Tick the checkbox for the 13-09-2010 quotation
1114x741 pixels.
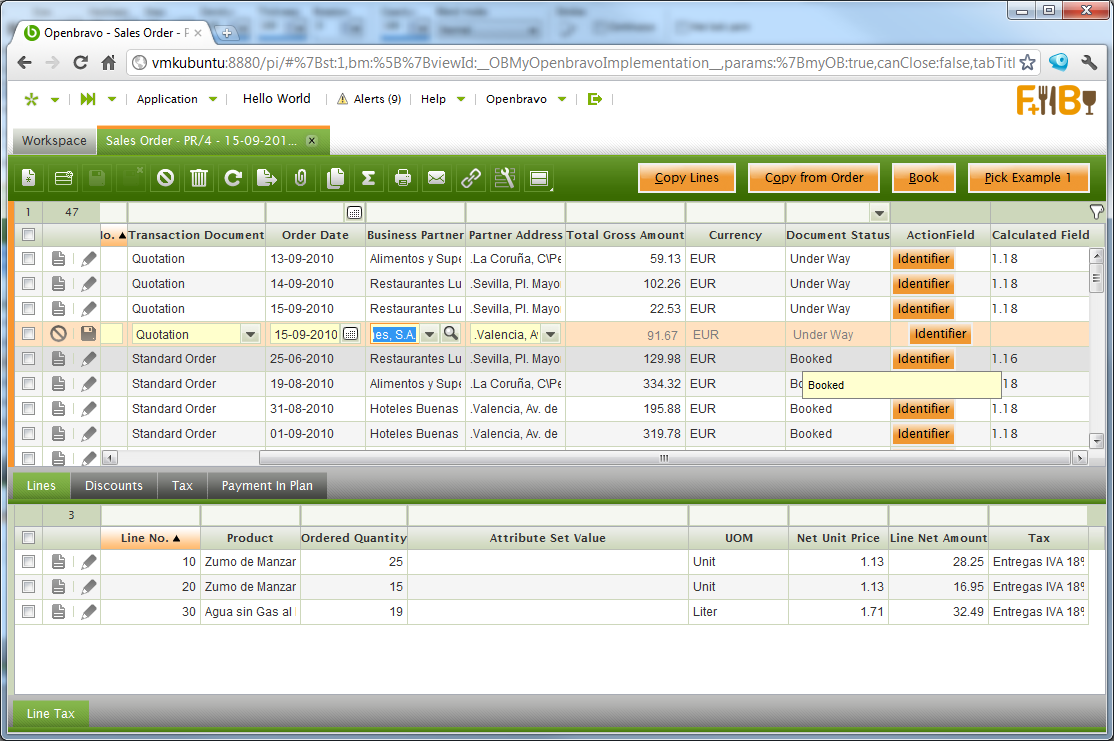(29, 259)
